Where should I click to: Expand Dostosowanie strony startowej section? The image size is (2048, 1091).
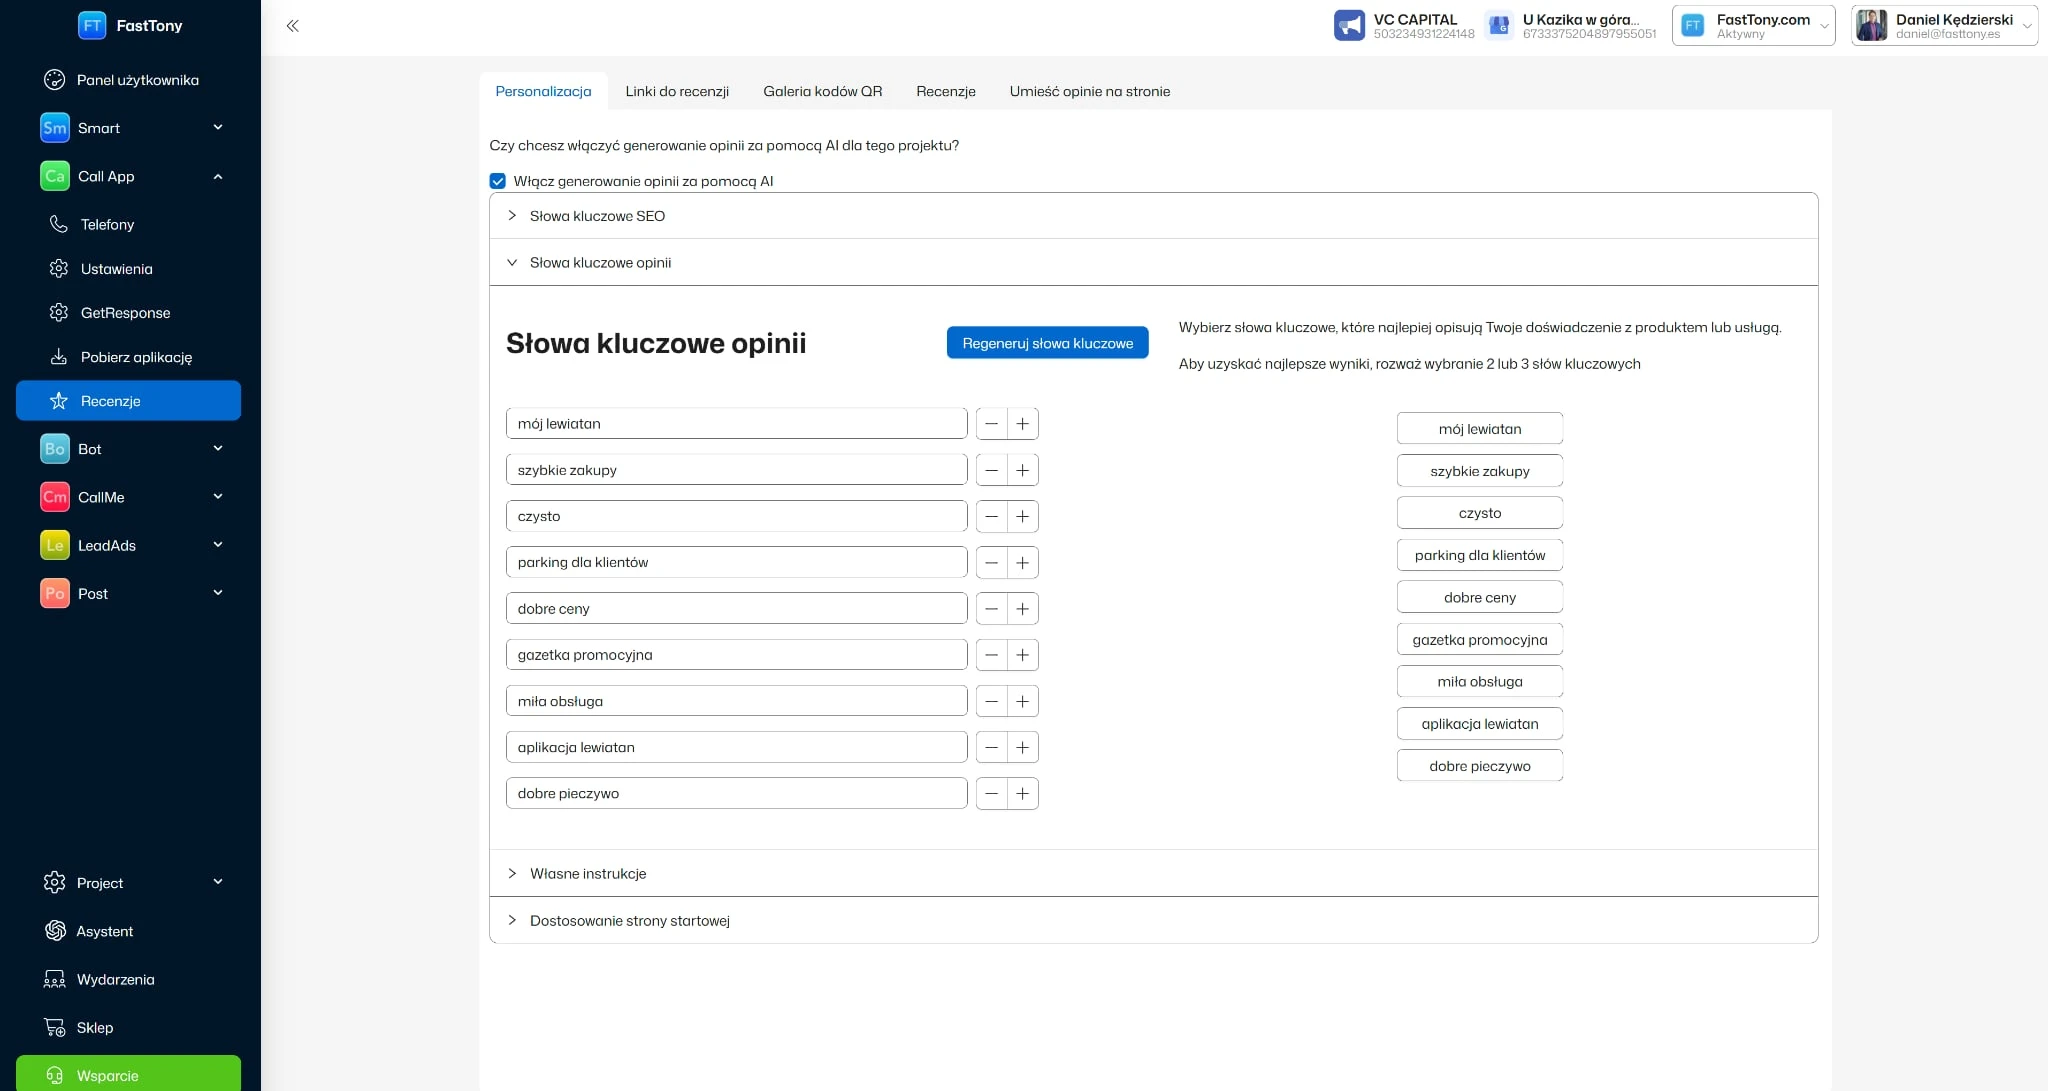[x=1153, y=921]
